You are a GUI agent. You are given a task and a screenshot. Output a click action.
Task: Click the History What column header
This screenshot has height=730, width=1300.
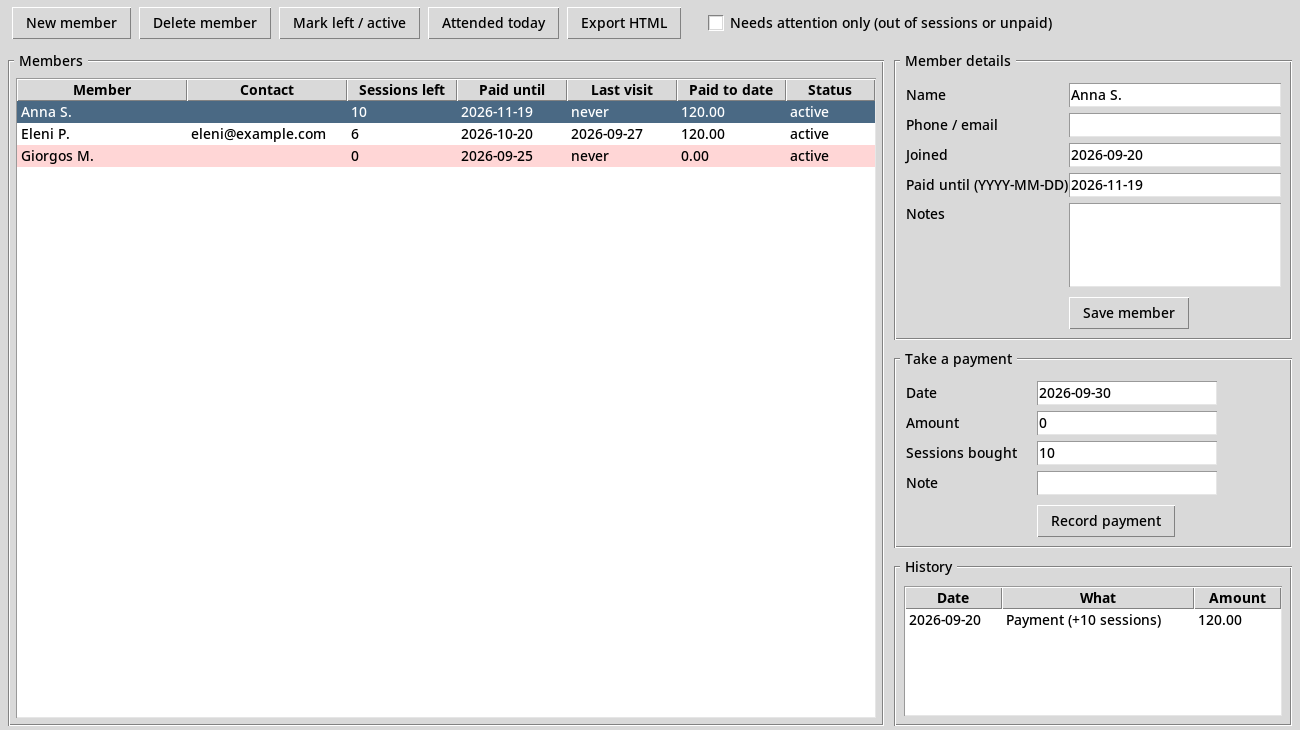(x=1098, y=598)
